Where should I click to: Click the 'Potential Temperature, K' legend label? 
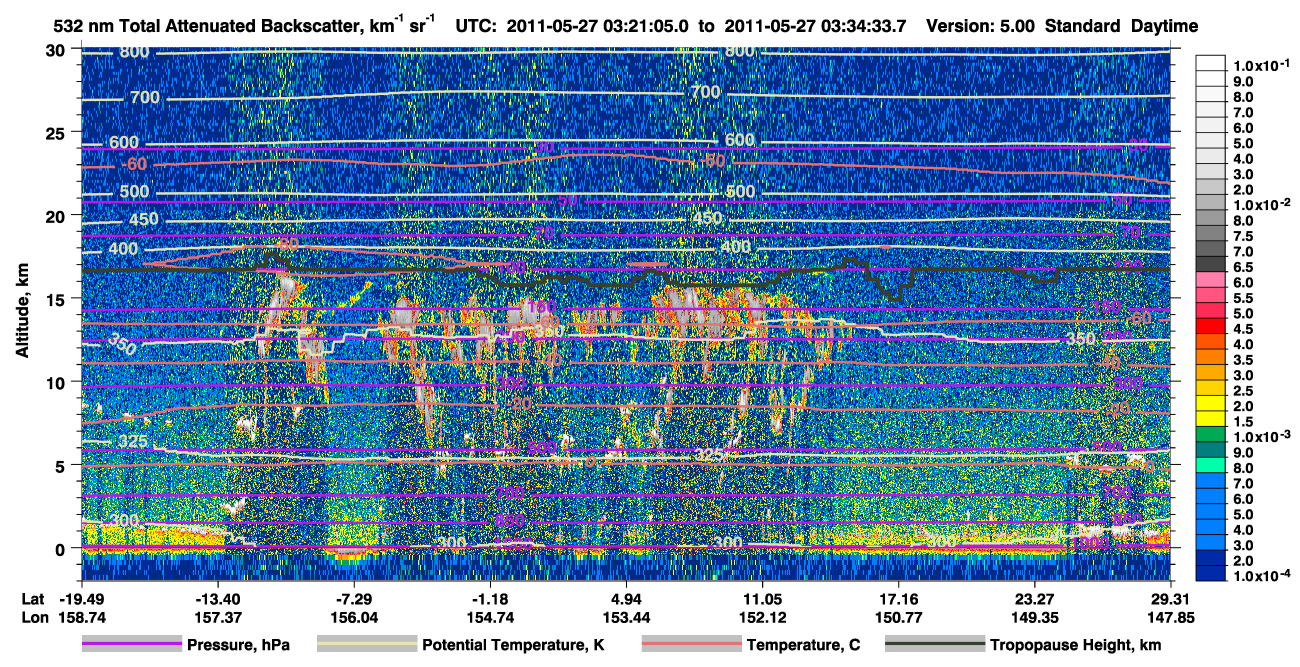click(x=513, y=646)
